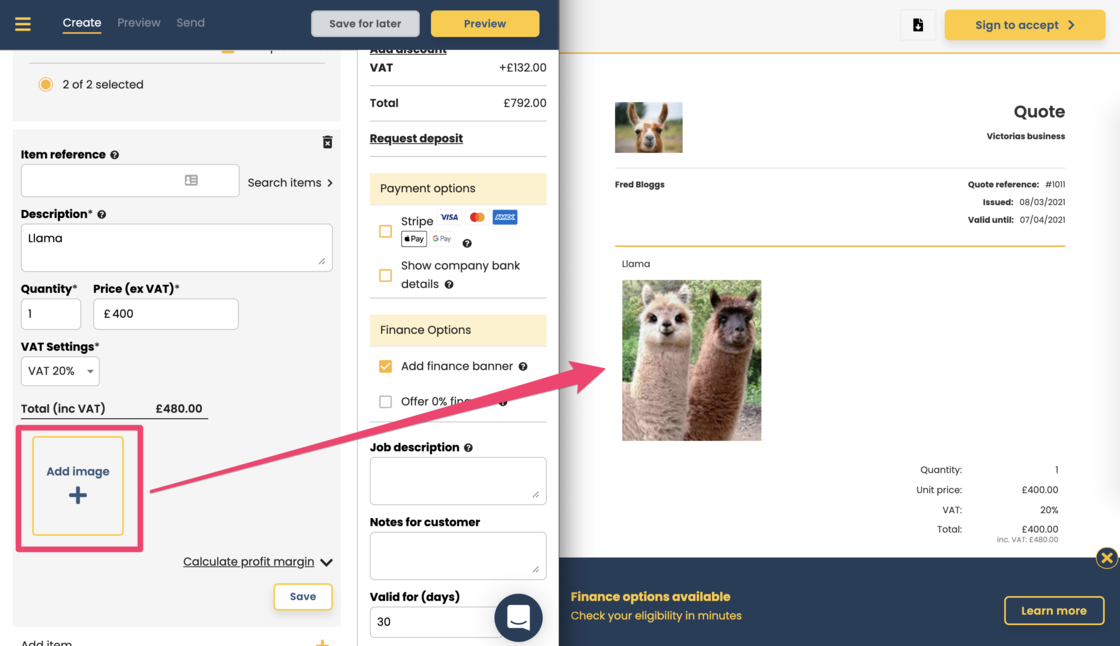
Task: Click the Description text field
Action: (176, 247)
